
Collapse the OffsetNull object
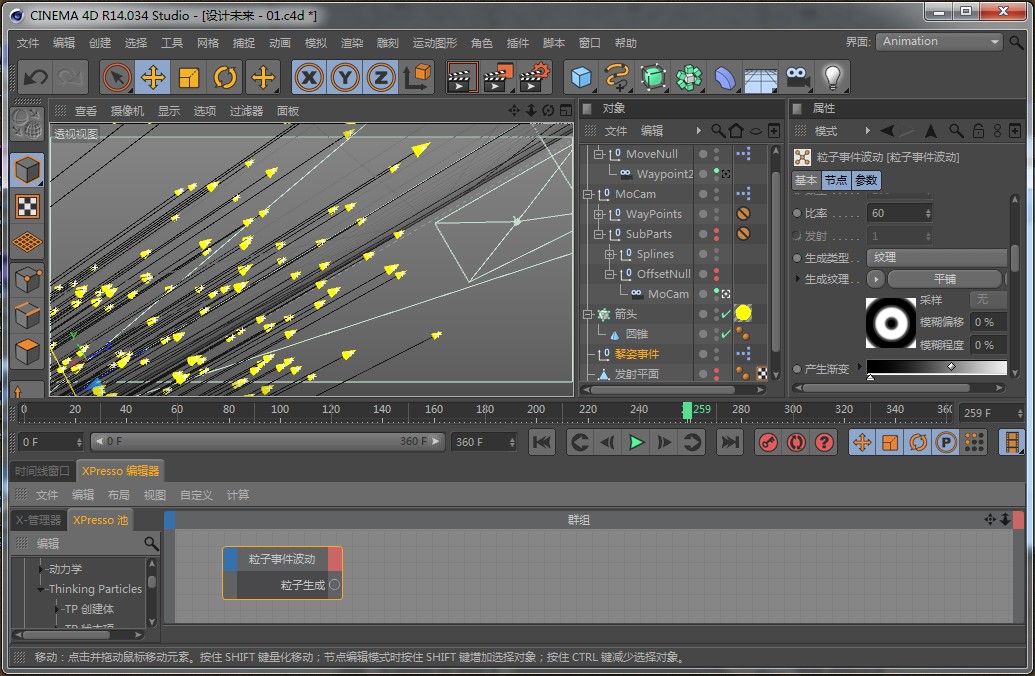coord(609,274)
